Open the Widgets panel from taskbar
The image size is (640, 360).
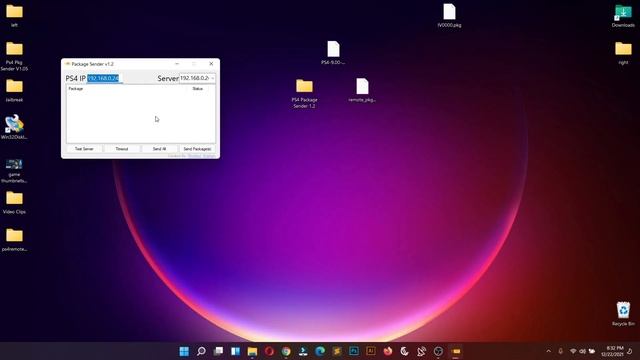pyautogui.click(x=235, y=351)
